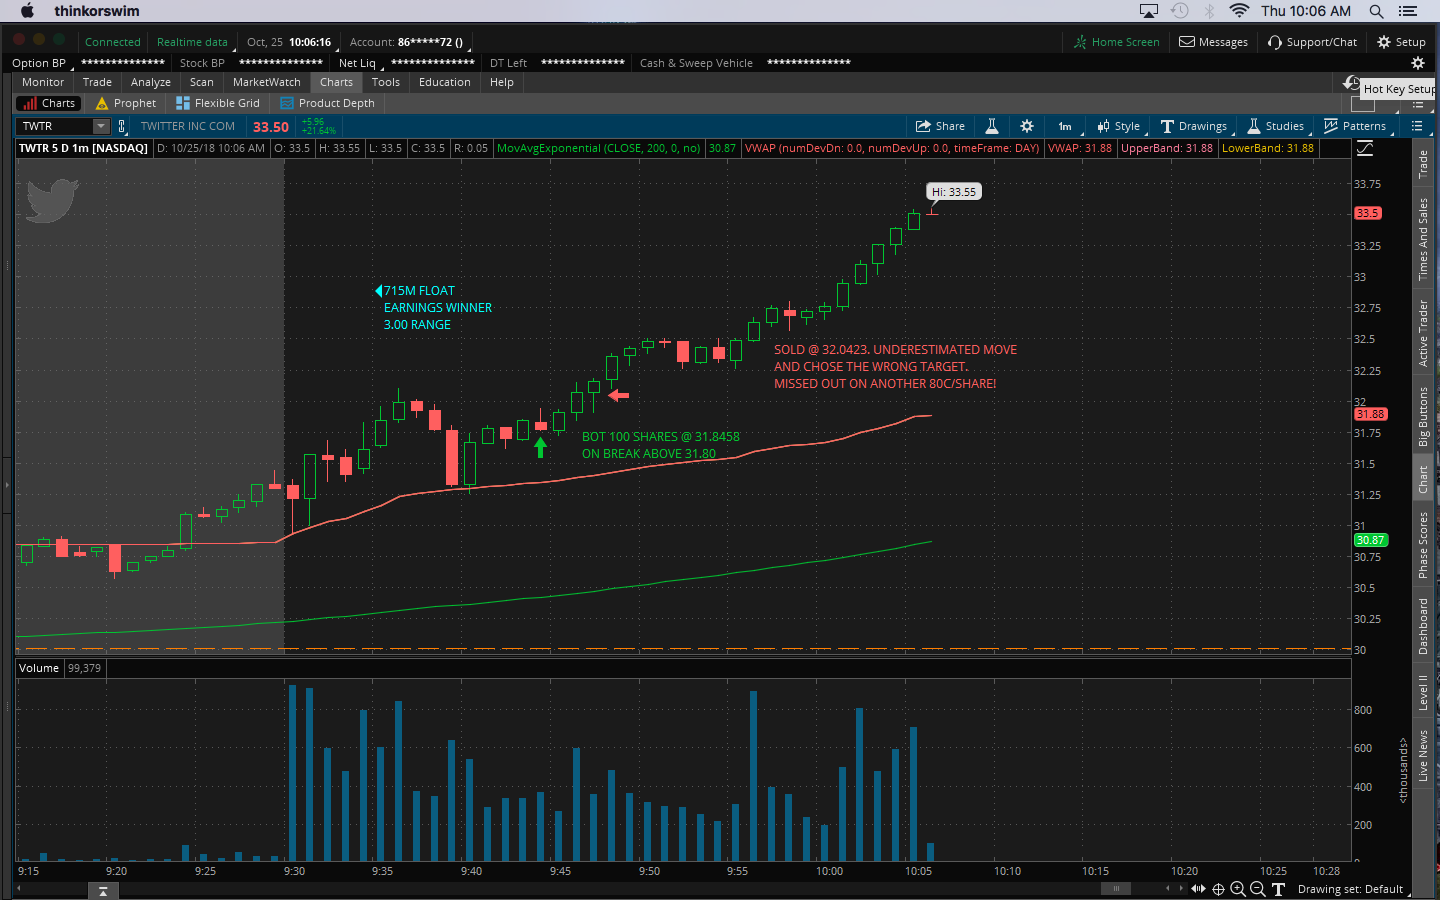
Task: Open the Big Buttons sidebar panel
Action: click(x=1422, y=417)
